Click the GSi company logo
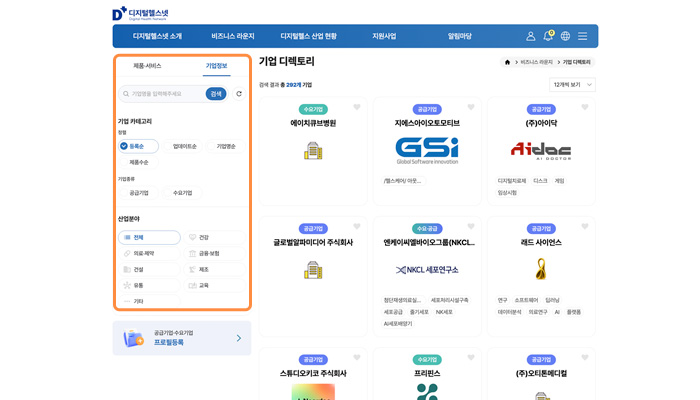Image resolution: width=700 pixels, height=400 pixels. click(427, 151)
